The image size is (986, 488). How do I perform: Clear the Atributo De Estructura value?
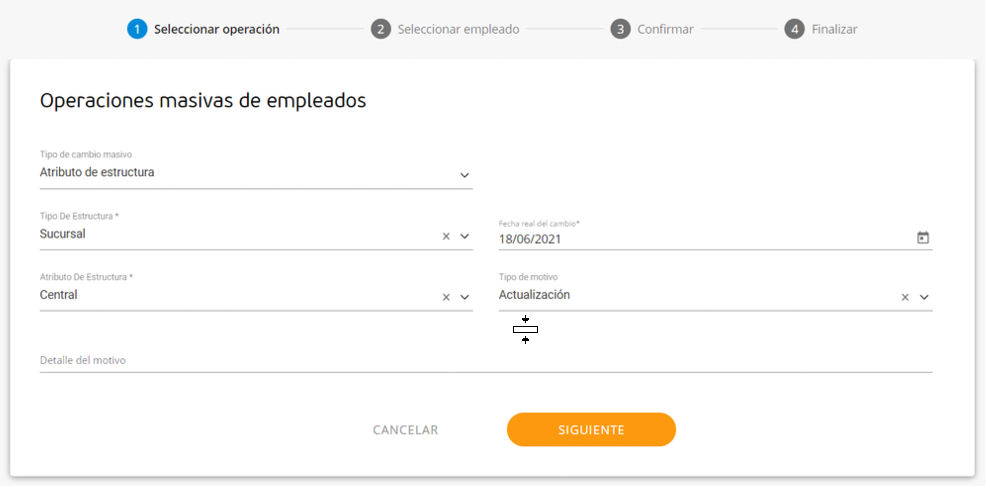pyautogui.click(x=446, y=297)
